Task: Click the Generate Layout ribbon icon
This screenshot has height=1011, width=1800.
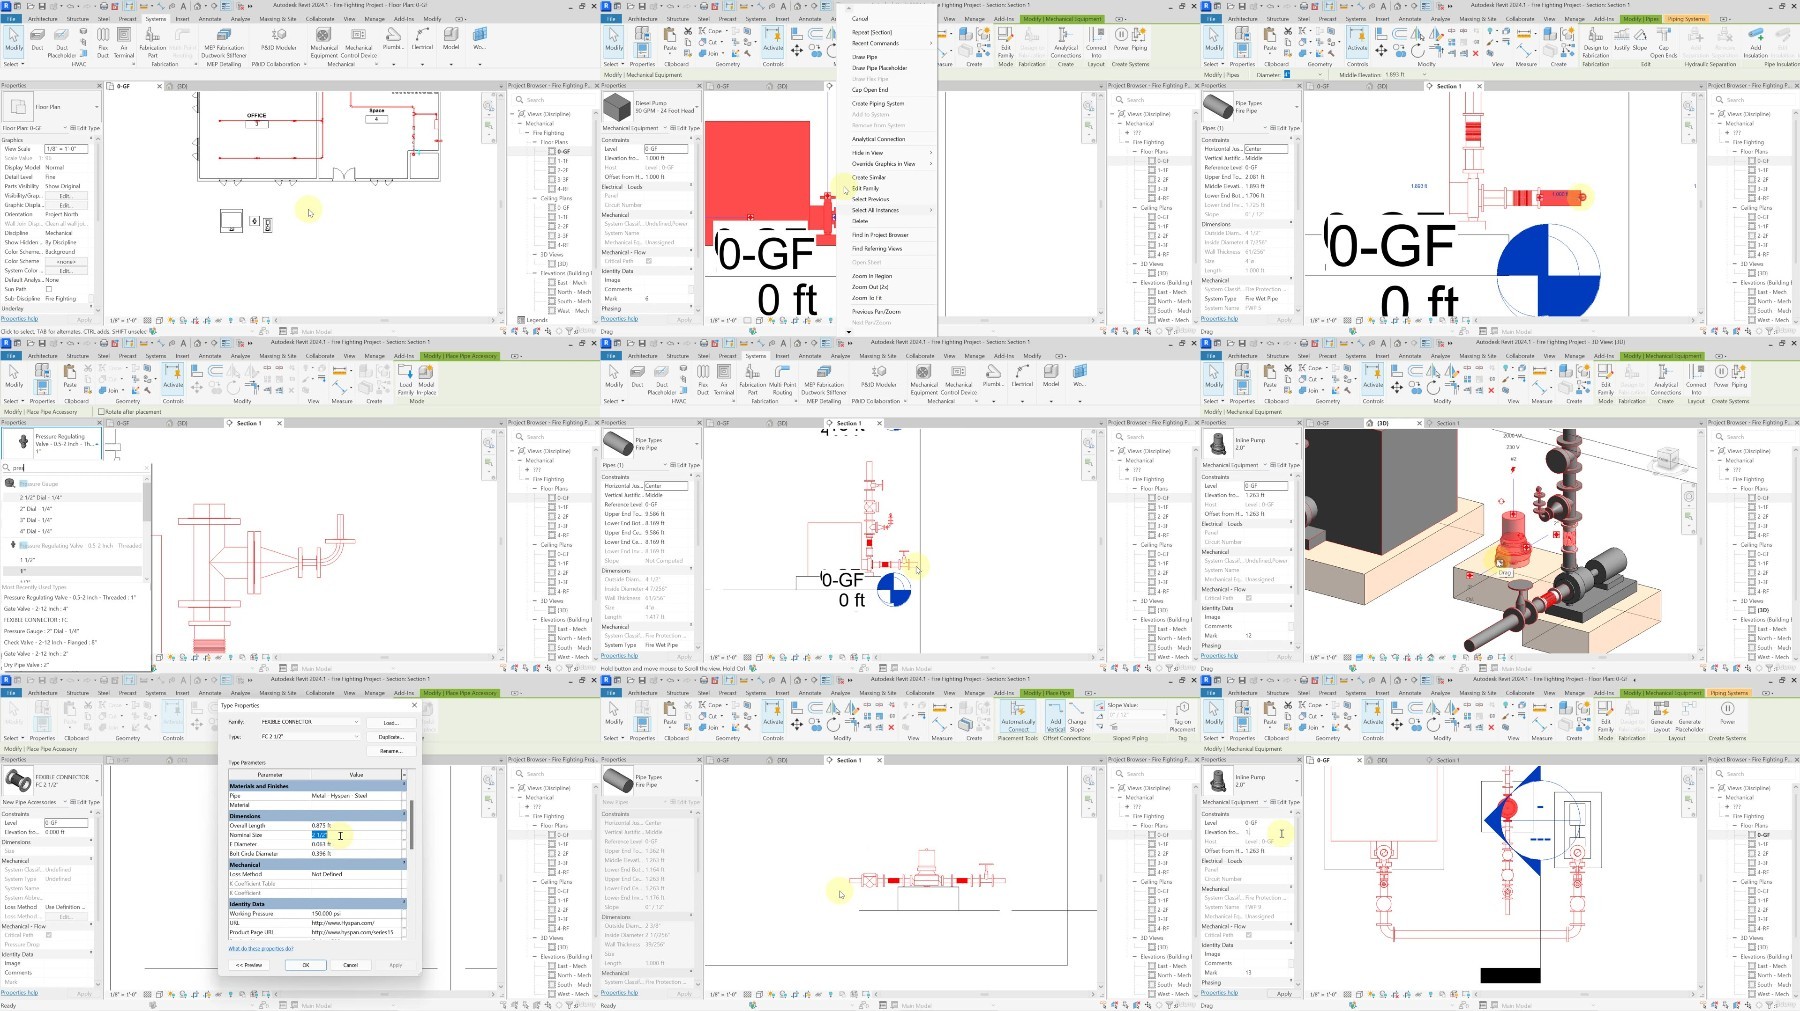Action: [1661, 716]
